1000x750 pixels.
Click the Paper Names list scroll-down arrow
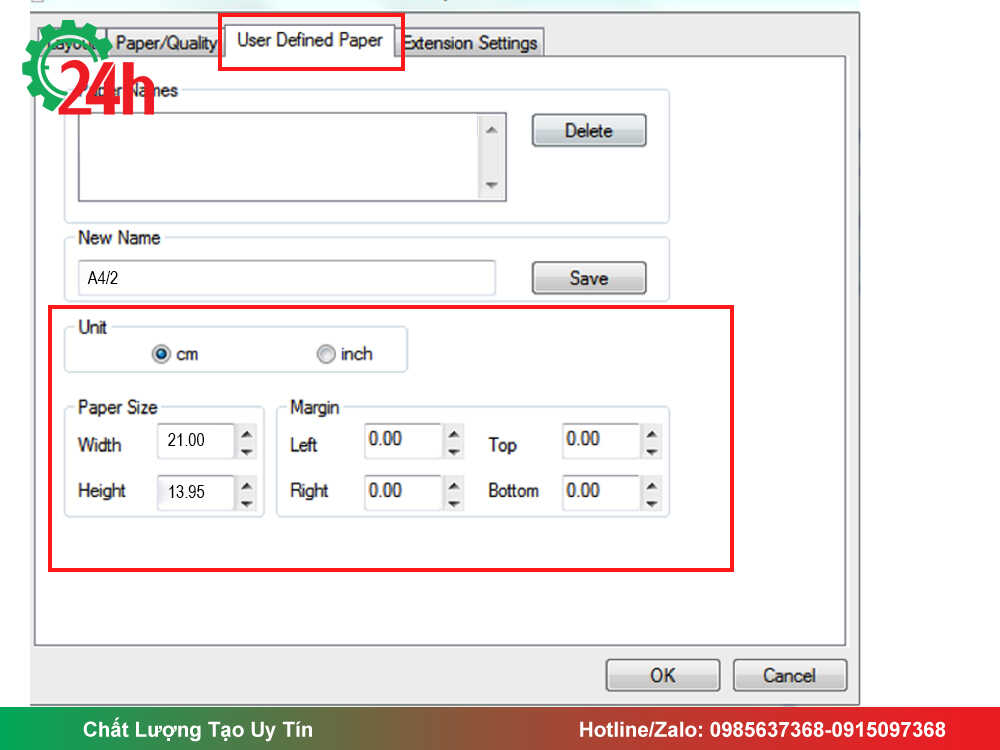tap(491, 185)
